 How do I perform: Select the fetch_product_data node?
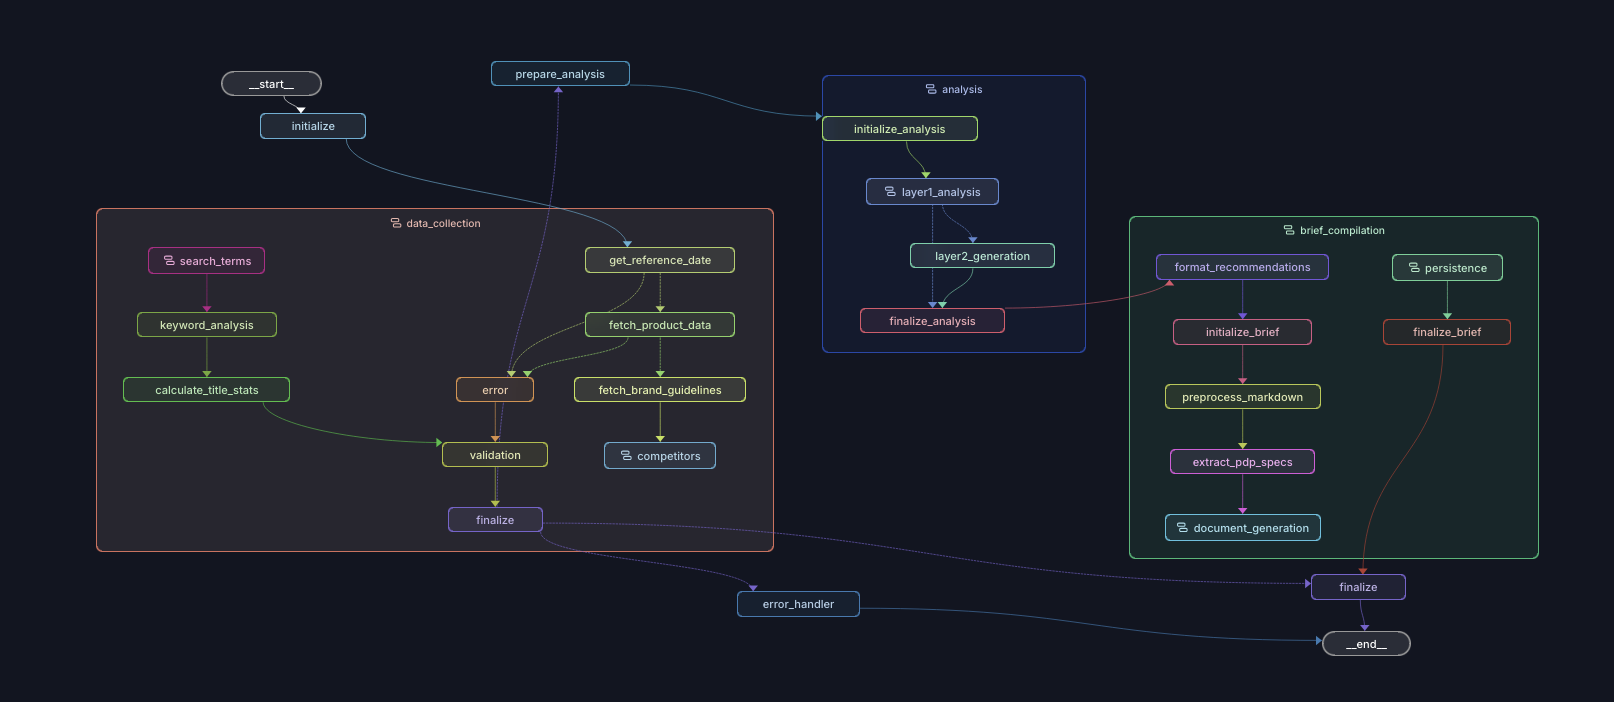pyautogui.click(x=660, y=325)
